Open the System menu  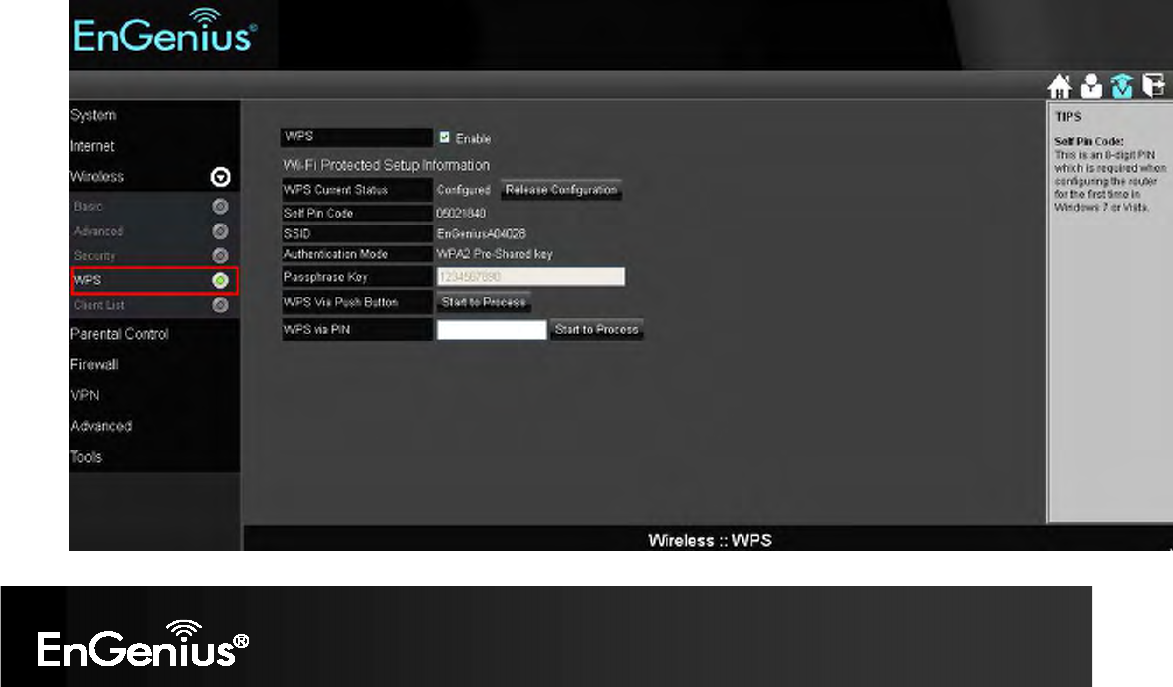click(x=94, y=115)
